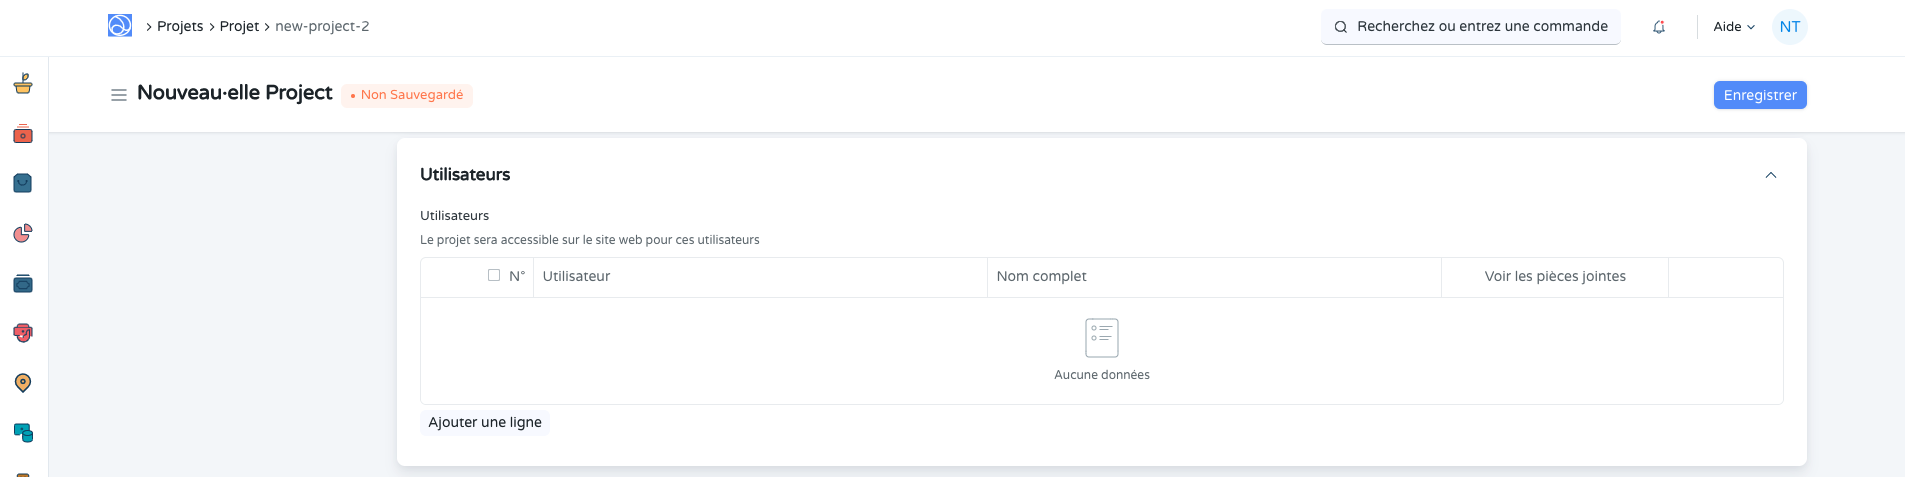
Task: Click the red box sidebar icon
Action: [x=23, y=134]
